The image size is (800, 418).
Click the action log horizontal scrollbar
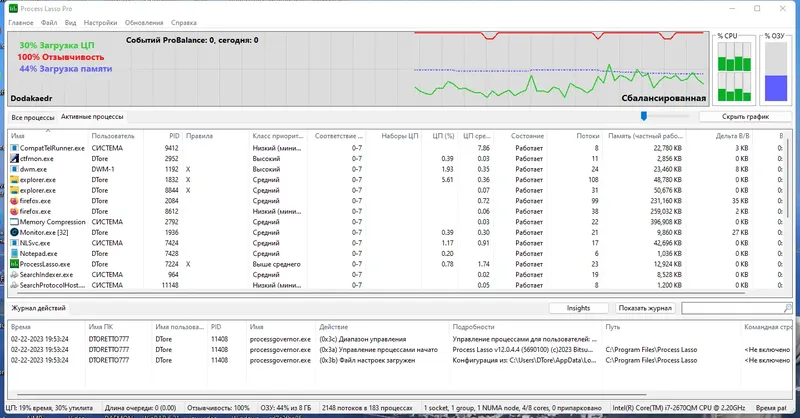pos(332,395)
